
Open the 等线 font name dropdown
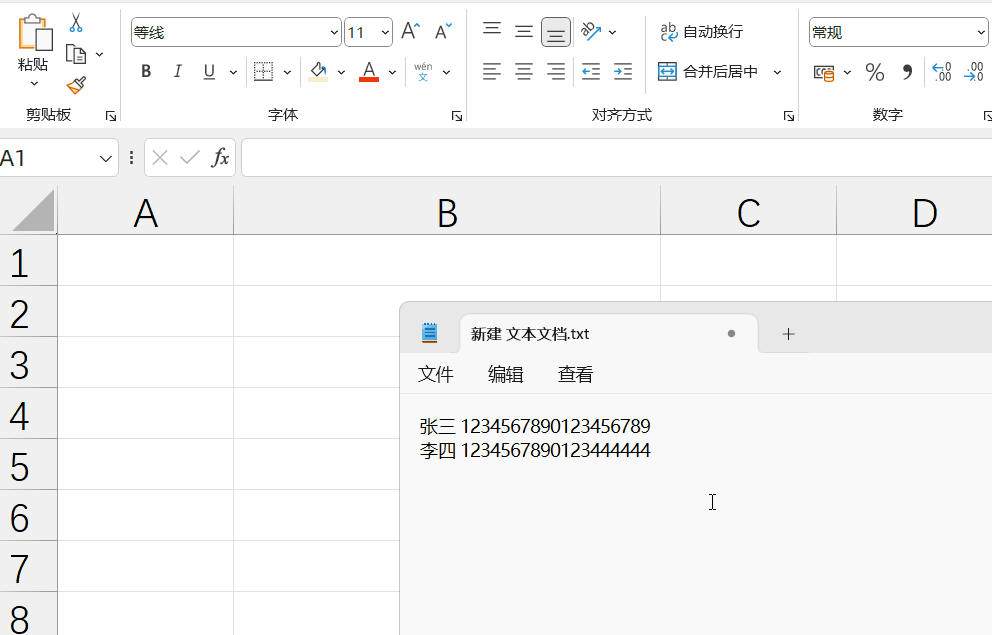[334, 32]
